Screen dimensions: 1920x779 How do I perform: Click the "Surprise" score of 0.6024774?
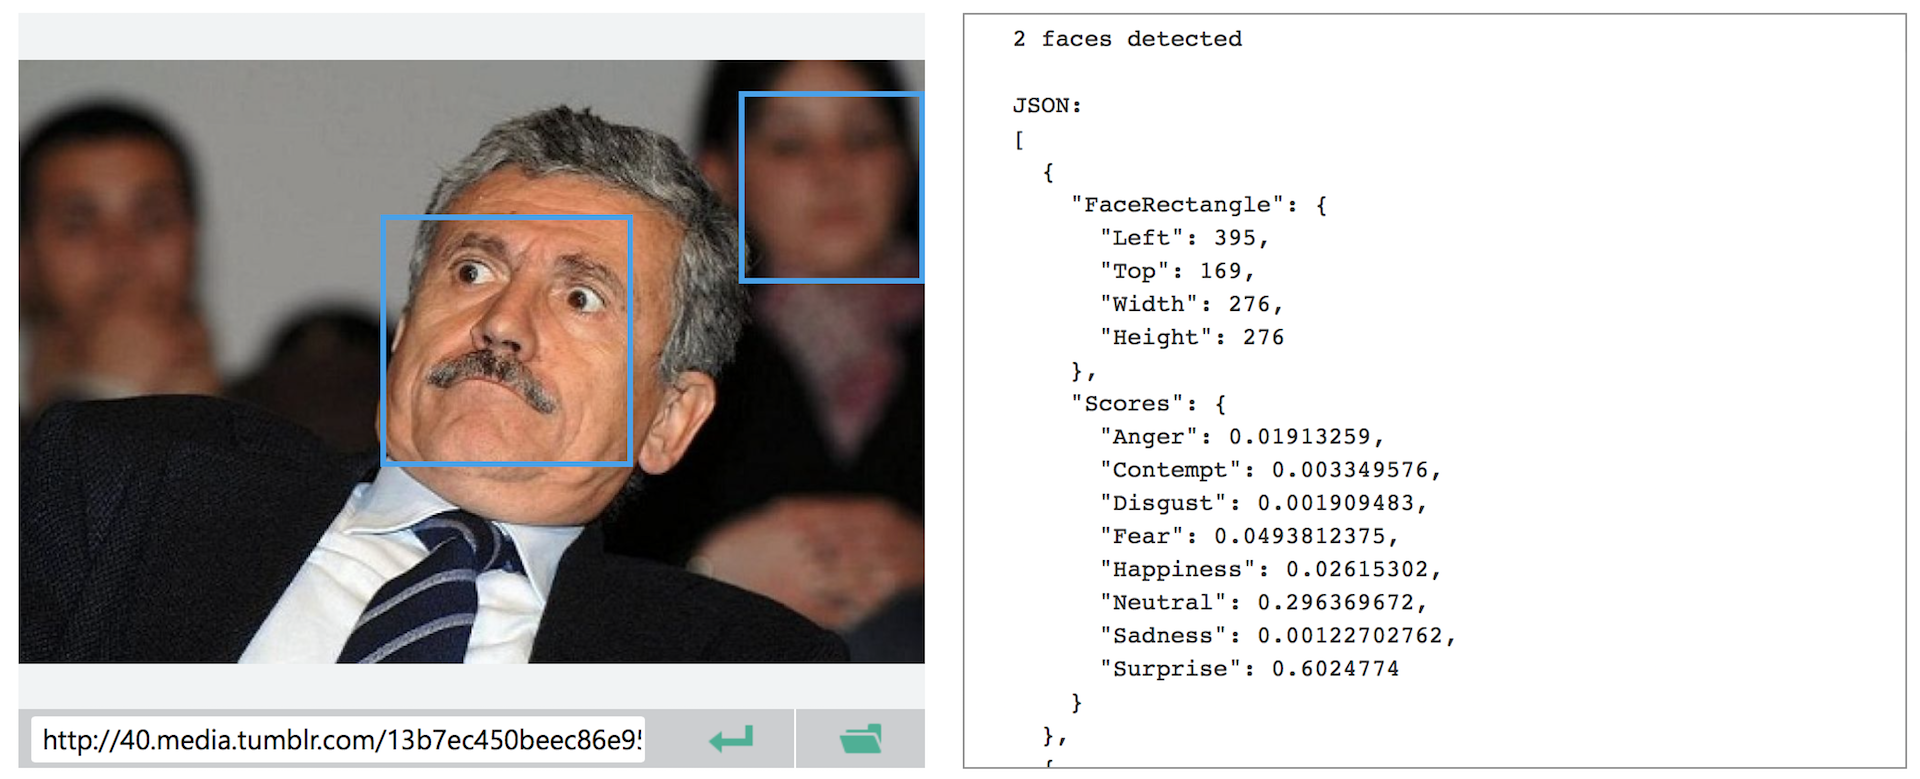click(x=1334, y=669)
